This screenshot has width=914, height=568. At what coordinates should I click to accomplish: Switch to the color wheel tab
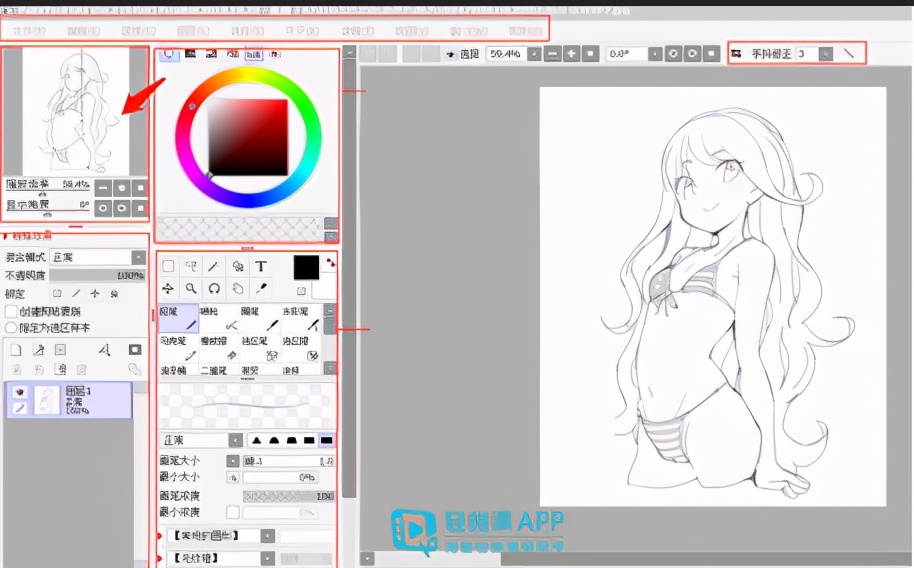(x=168, y=53)
